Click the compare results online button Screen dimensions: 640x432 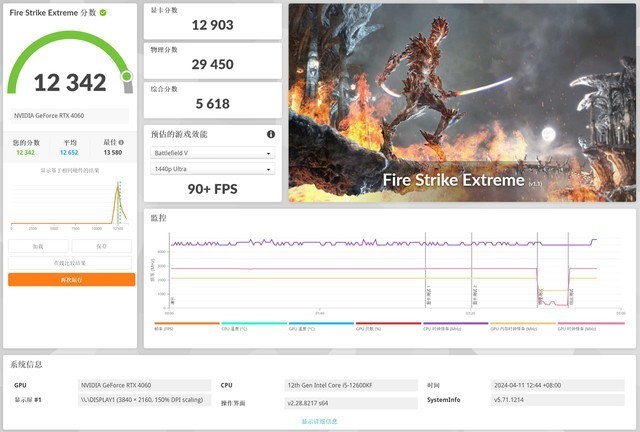pos(71,263)
